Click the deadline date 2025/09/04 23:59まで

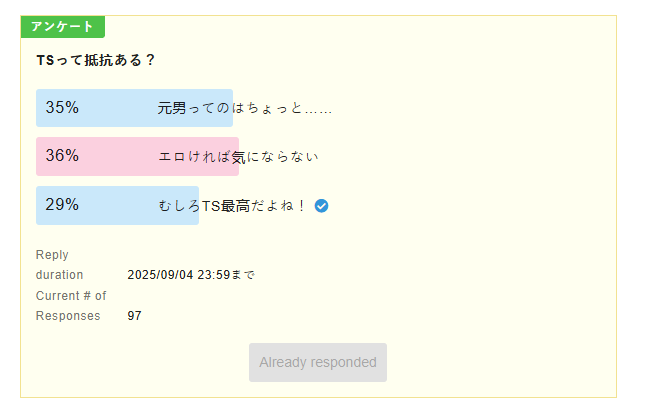[191, 275]
